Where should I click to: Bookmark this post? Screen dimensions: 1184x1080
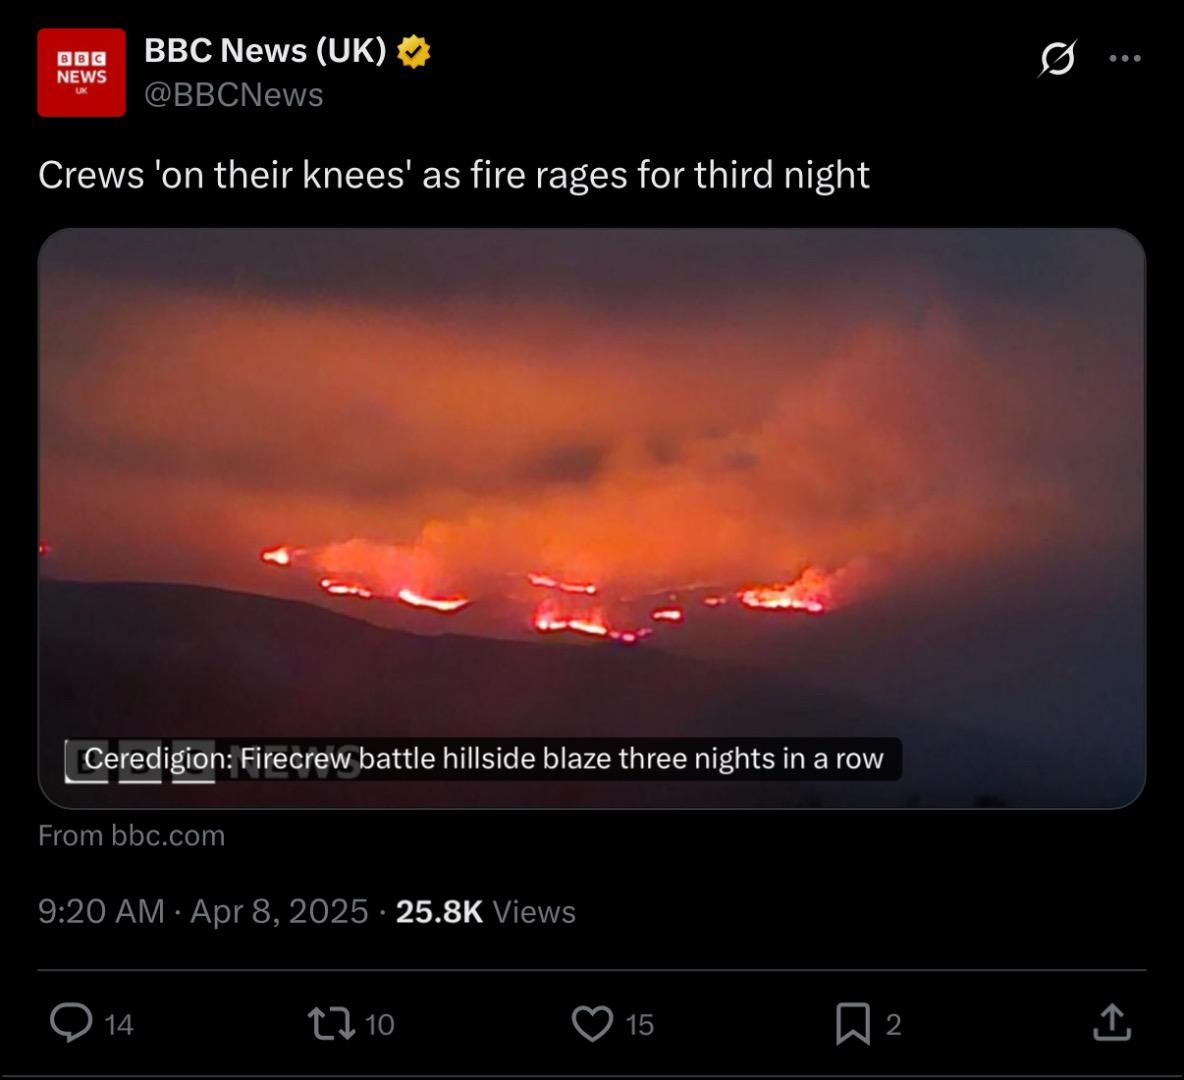coord(853,1024)
